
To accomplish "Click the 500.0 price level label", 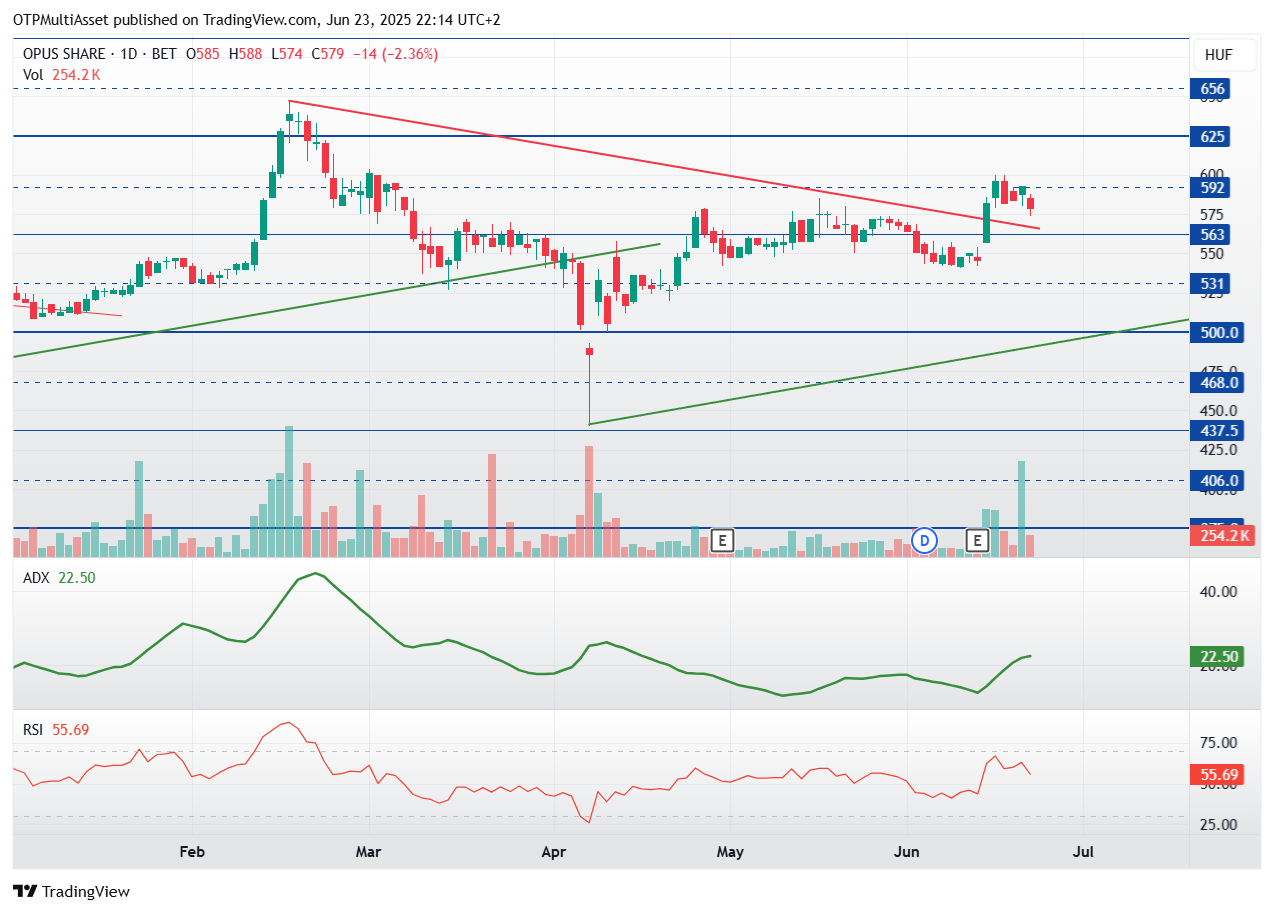I will pyautogui.click(x=1220, y=333).
